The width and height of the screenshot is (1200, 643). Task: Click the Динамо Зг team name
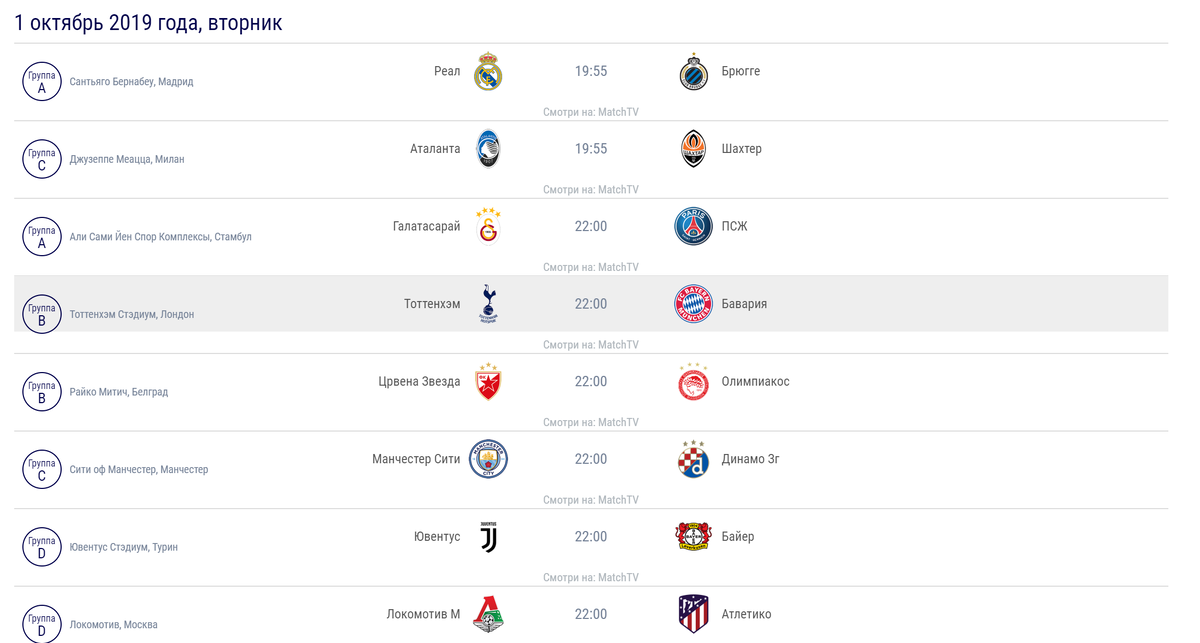pyautogui.click(x=750, y=459)
